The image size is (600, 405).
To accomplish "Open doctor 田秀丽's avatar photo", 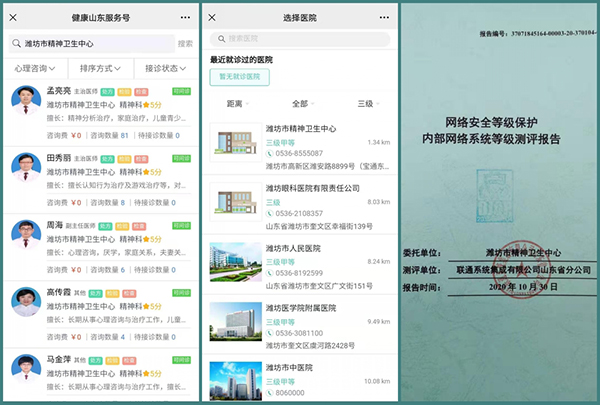I will click(26, 167).
